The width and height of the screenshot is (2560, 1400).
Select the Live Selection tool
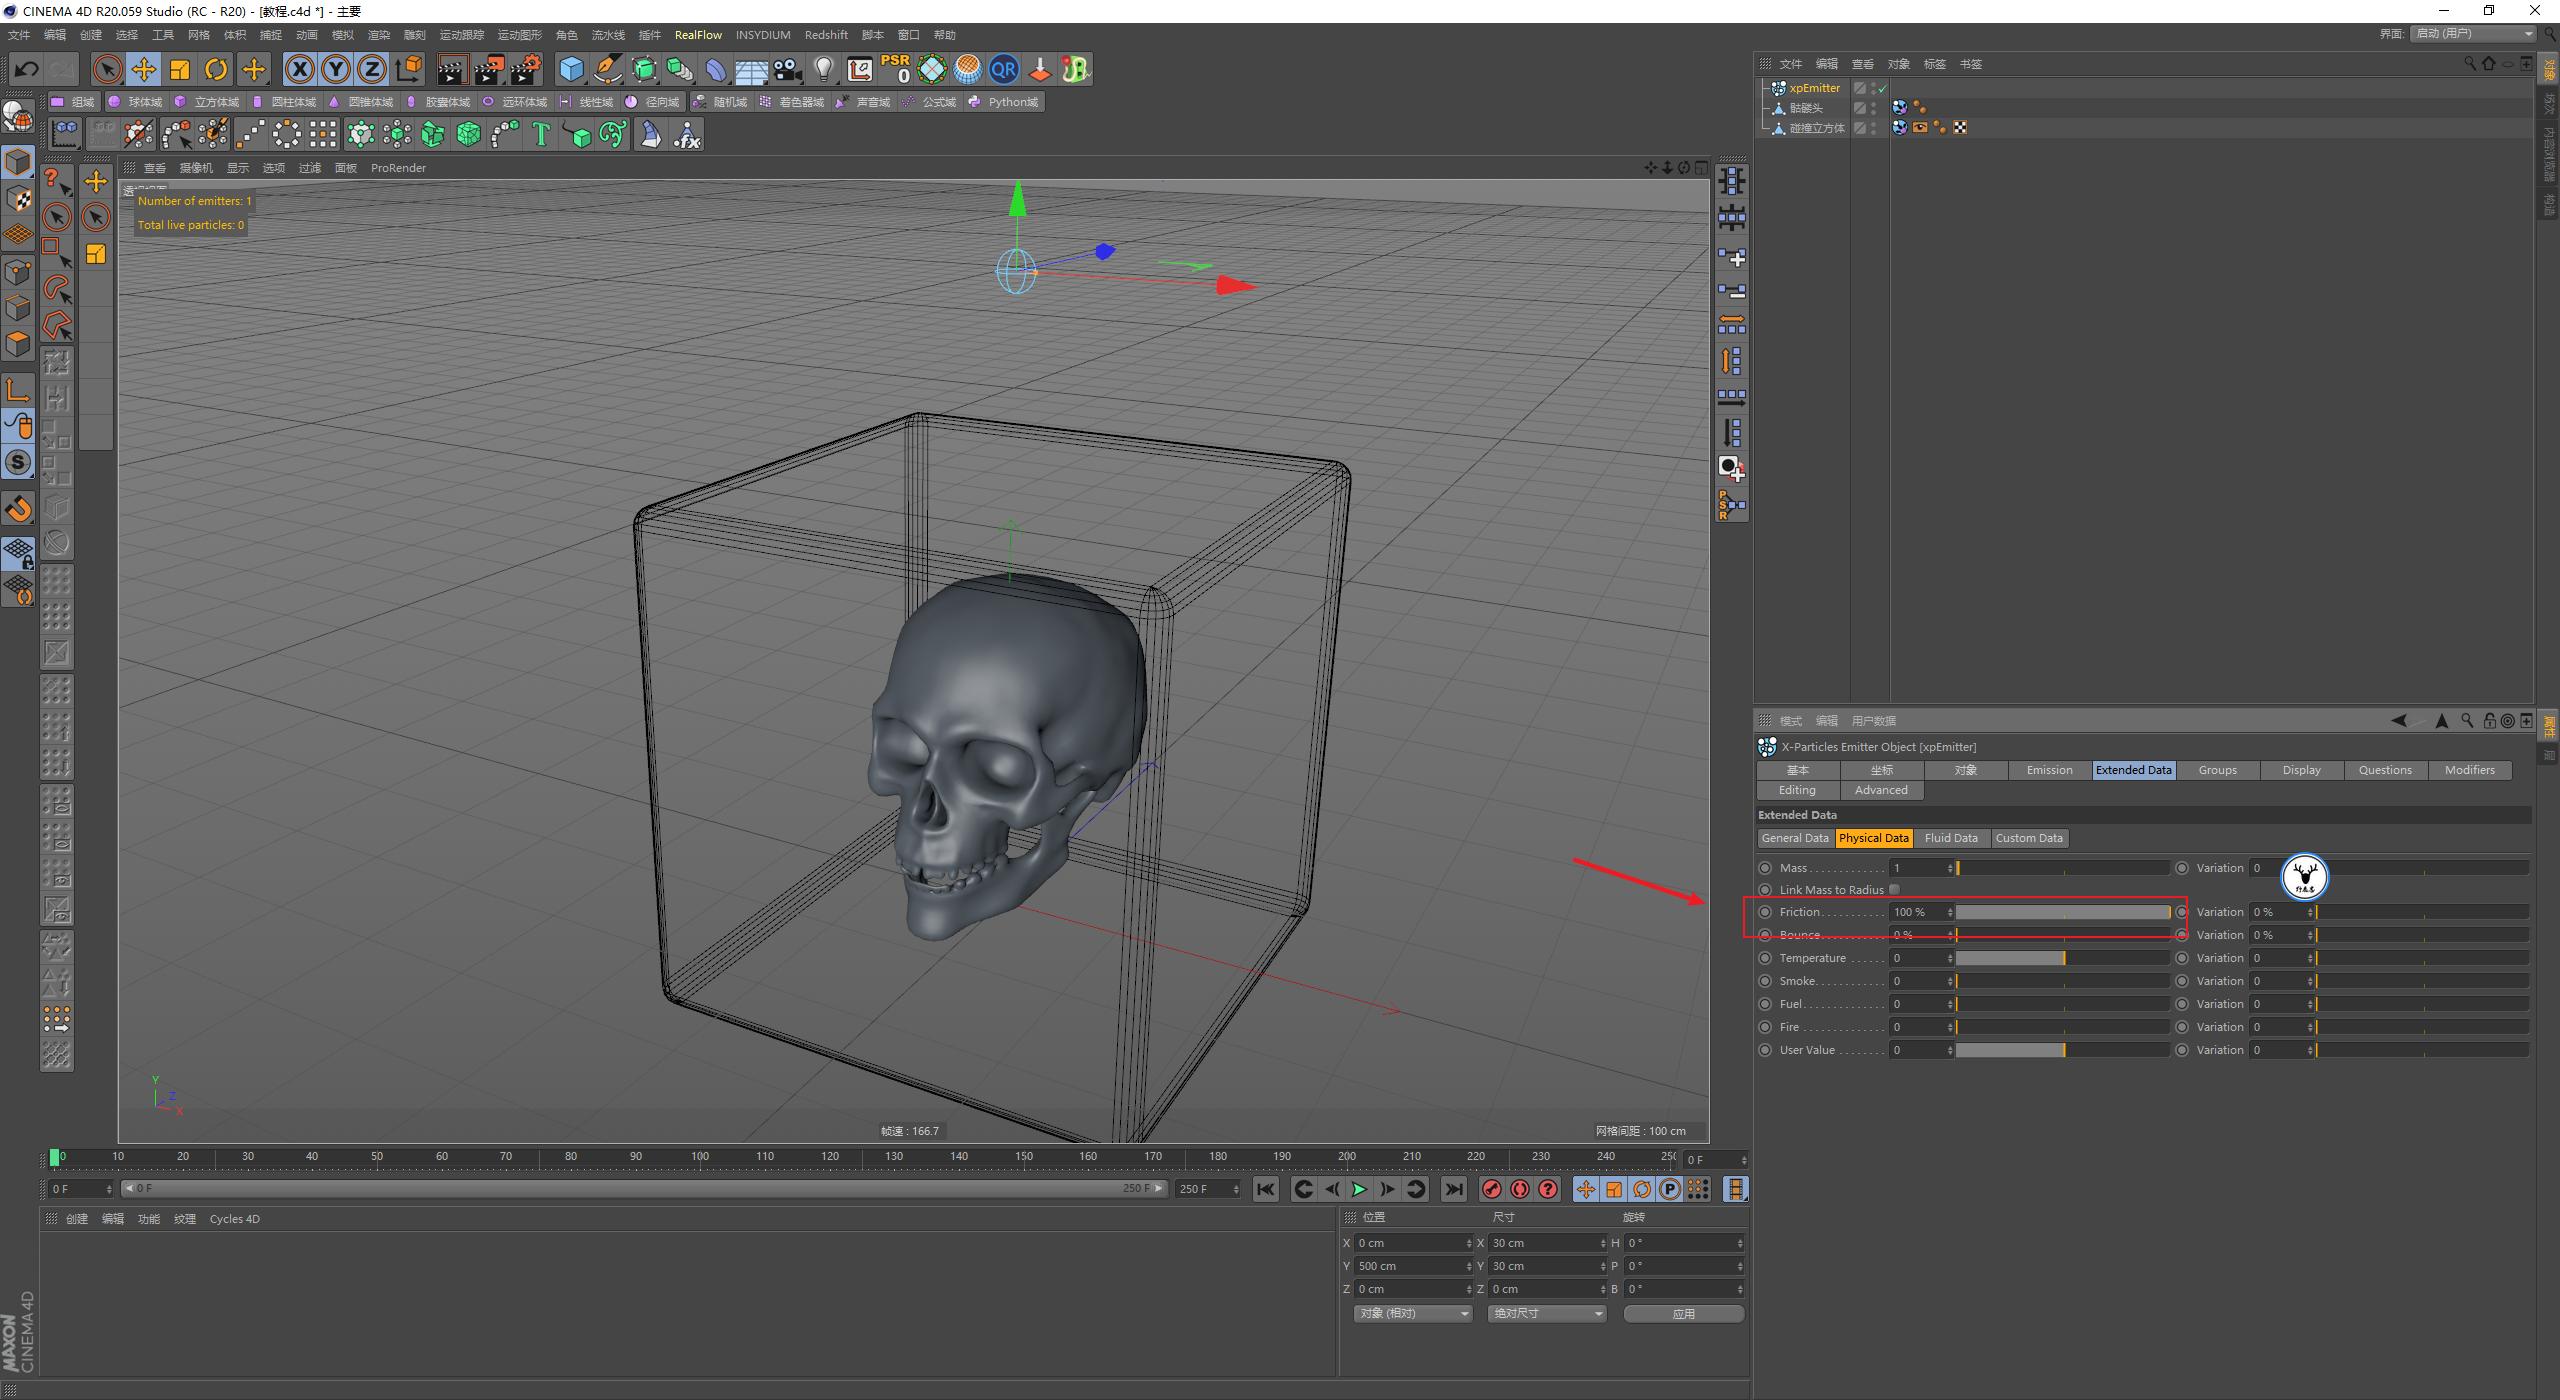(106, 69)
